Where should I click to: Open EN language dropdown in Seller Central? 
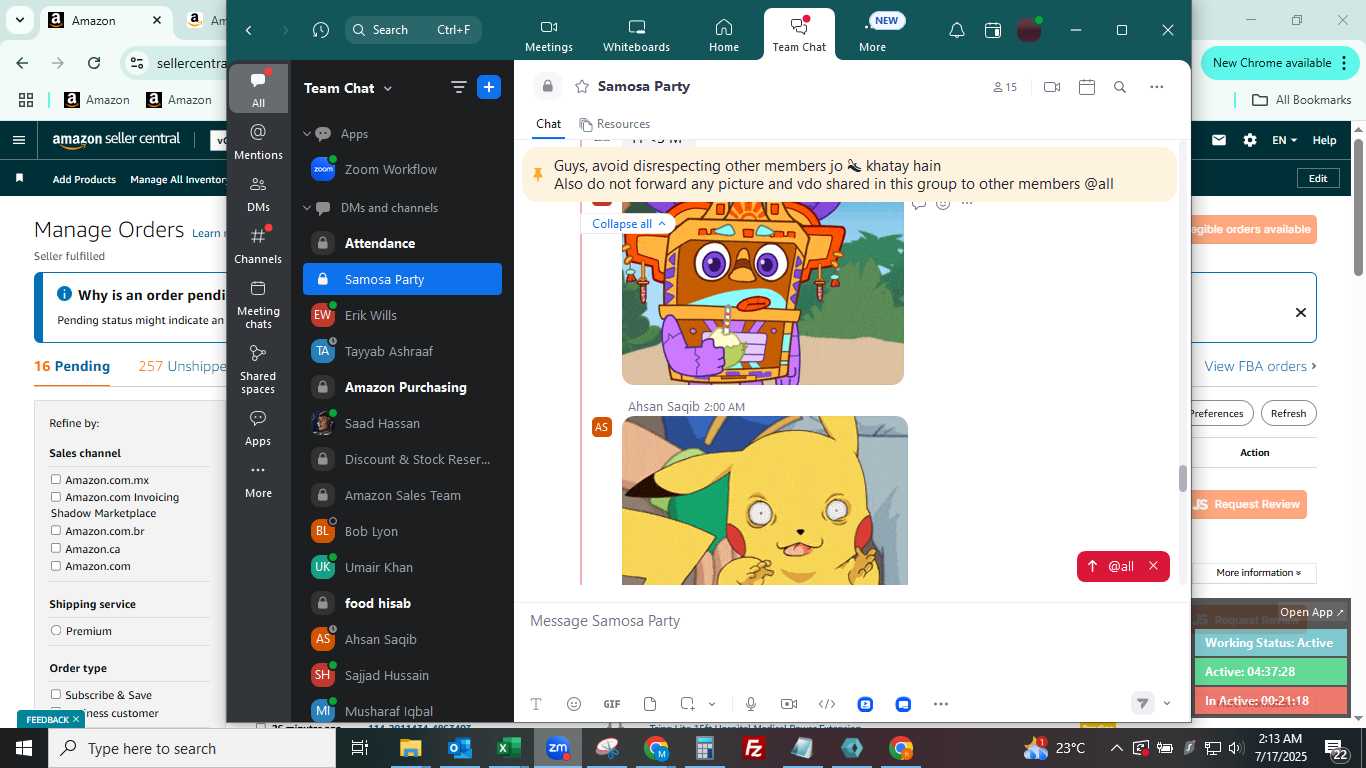coord(1284,141)
